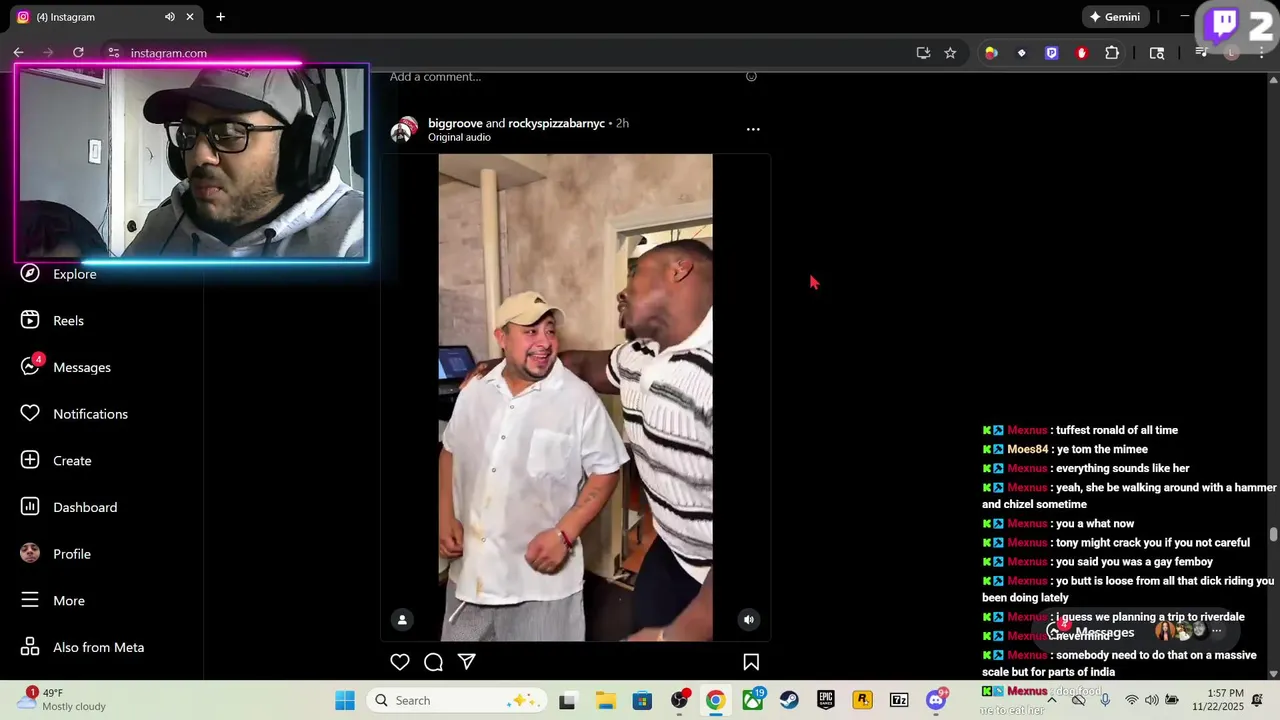This screenshot has width=1280, height=720.
Task: Open Discord from taskbar
Action: 936,700
